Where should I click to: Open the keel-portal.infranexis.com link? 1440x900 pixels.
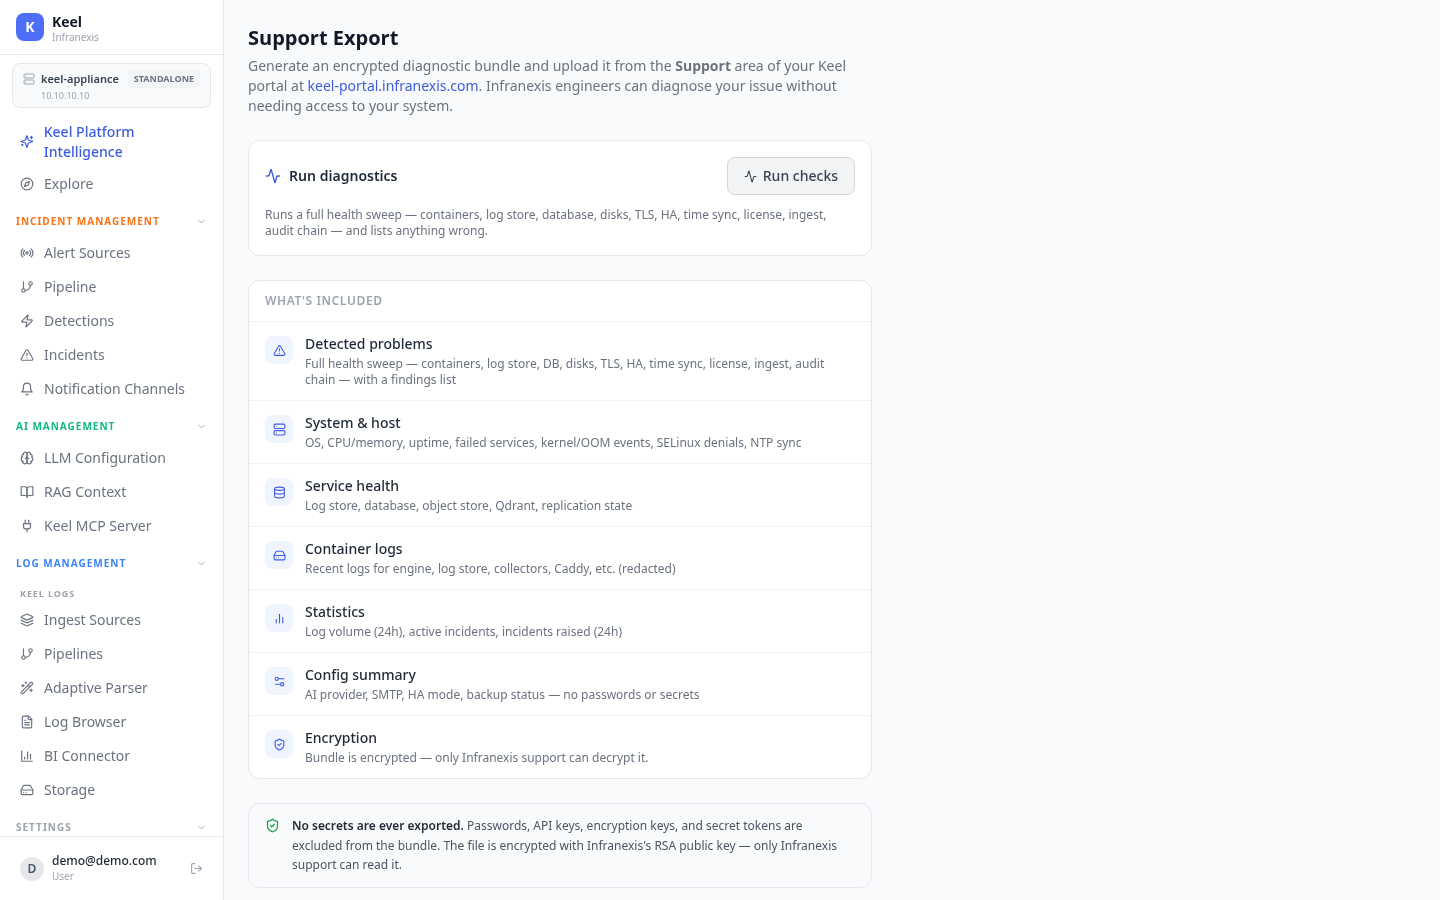tap(393, 86)
